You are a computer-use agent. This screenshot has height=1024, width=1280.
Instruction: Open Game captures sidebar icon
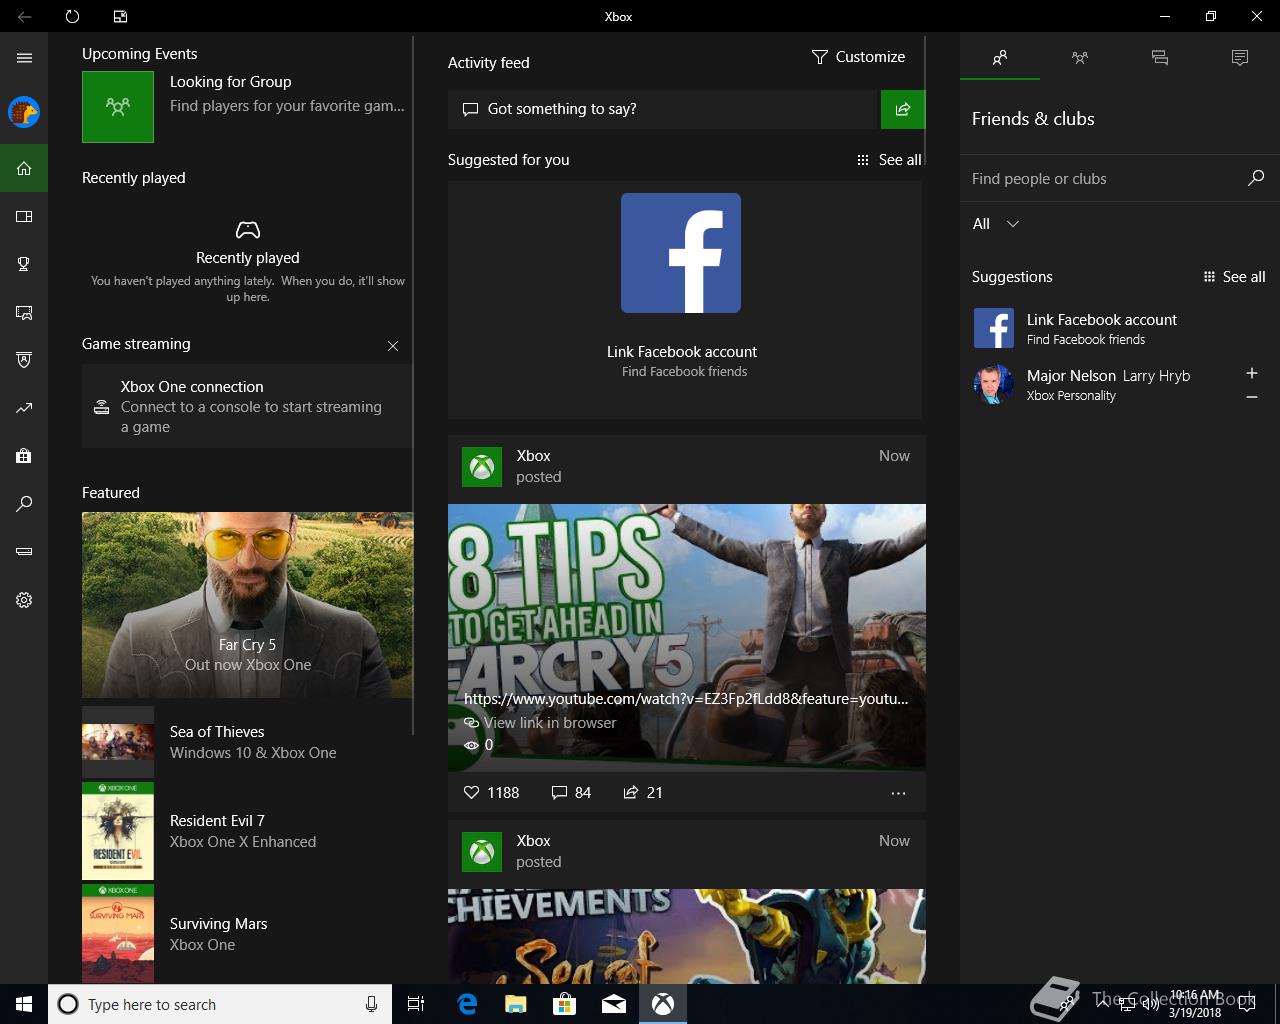[x=24, y=312]
